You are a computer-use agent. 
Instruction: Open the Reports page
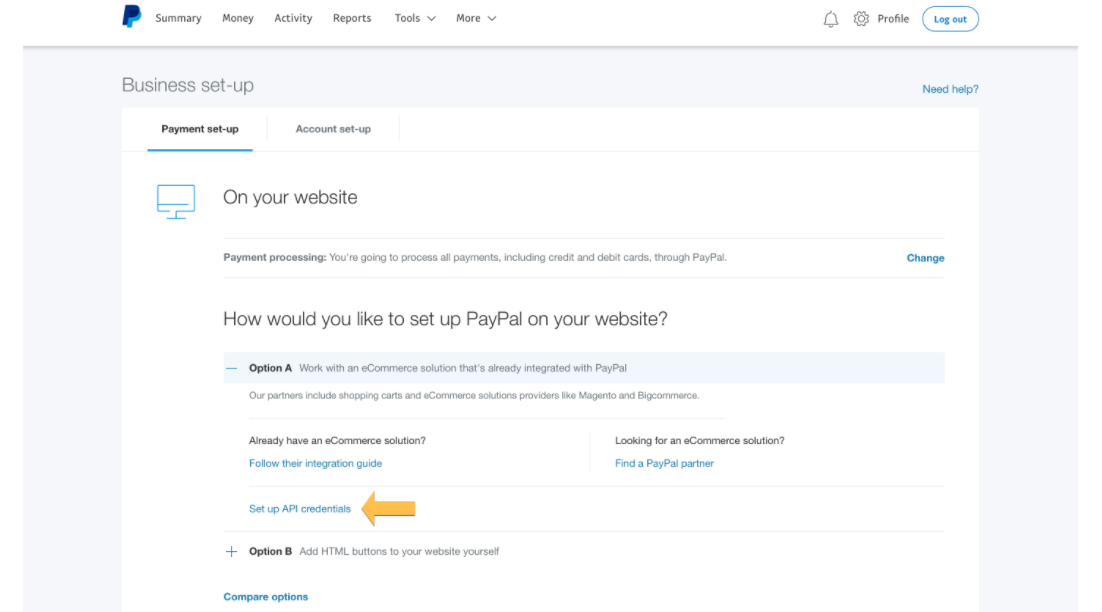click(352, 18)
